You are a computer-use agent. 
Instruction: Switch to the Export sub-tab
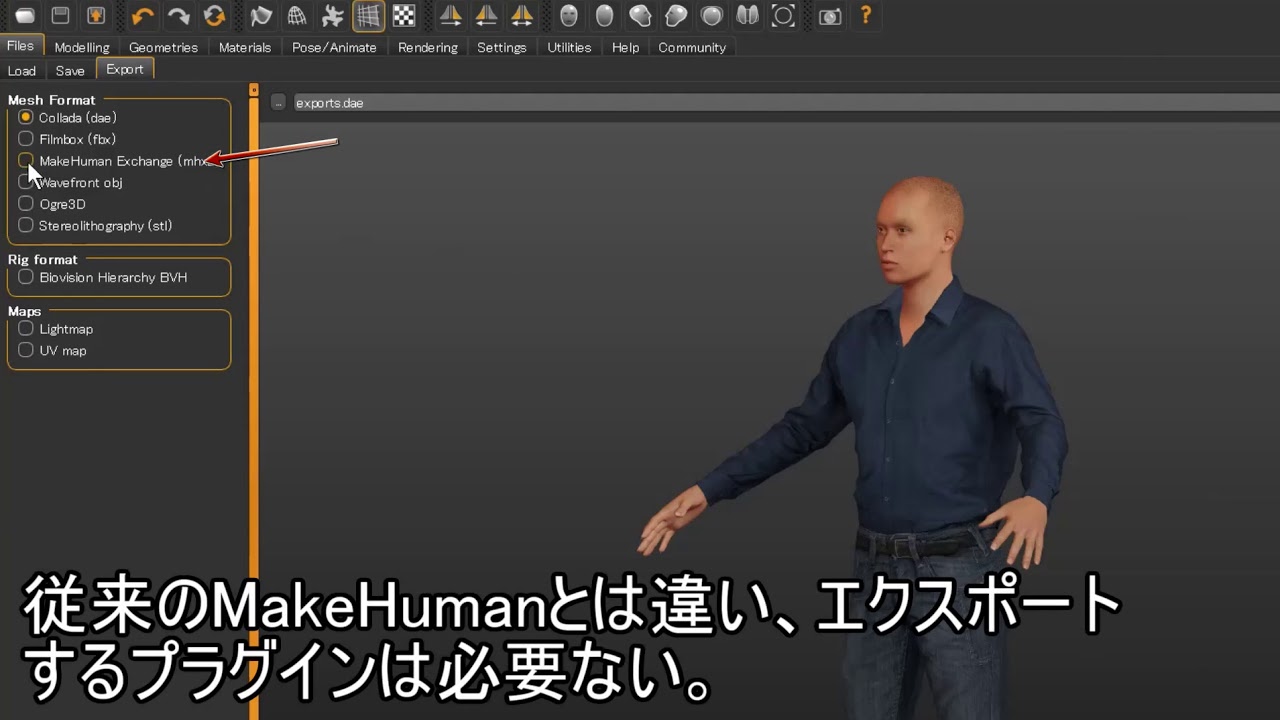click(x=125, y=69)
